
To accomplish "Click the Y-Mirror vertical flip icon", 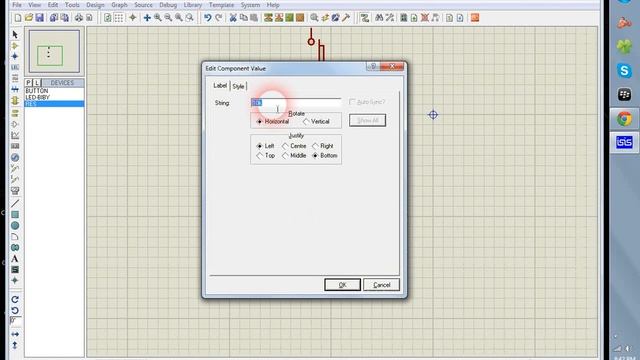I will pyautogui.click(x=15, y=345).
